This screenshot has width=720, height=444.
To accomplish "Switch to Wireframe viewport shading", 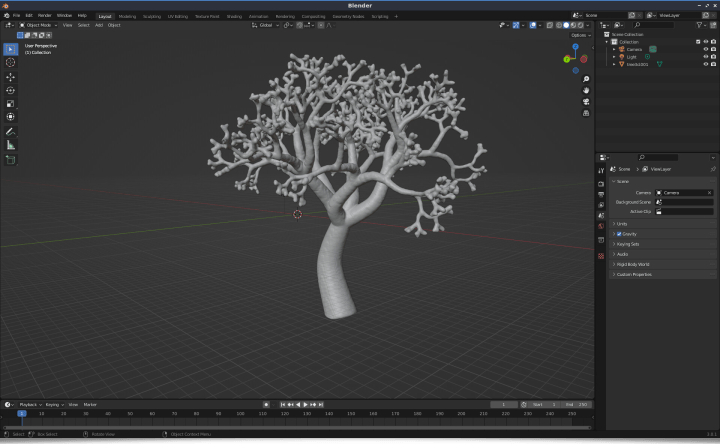I will coord(559,25).
